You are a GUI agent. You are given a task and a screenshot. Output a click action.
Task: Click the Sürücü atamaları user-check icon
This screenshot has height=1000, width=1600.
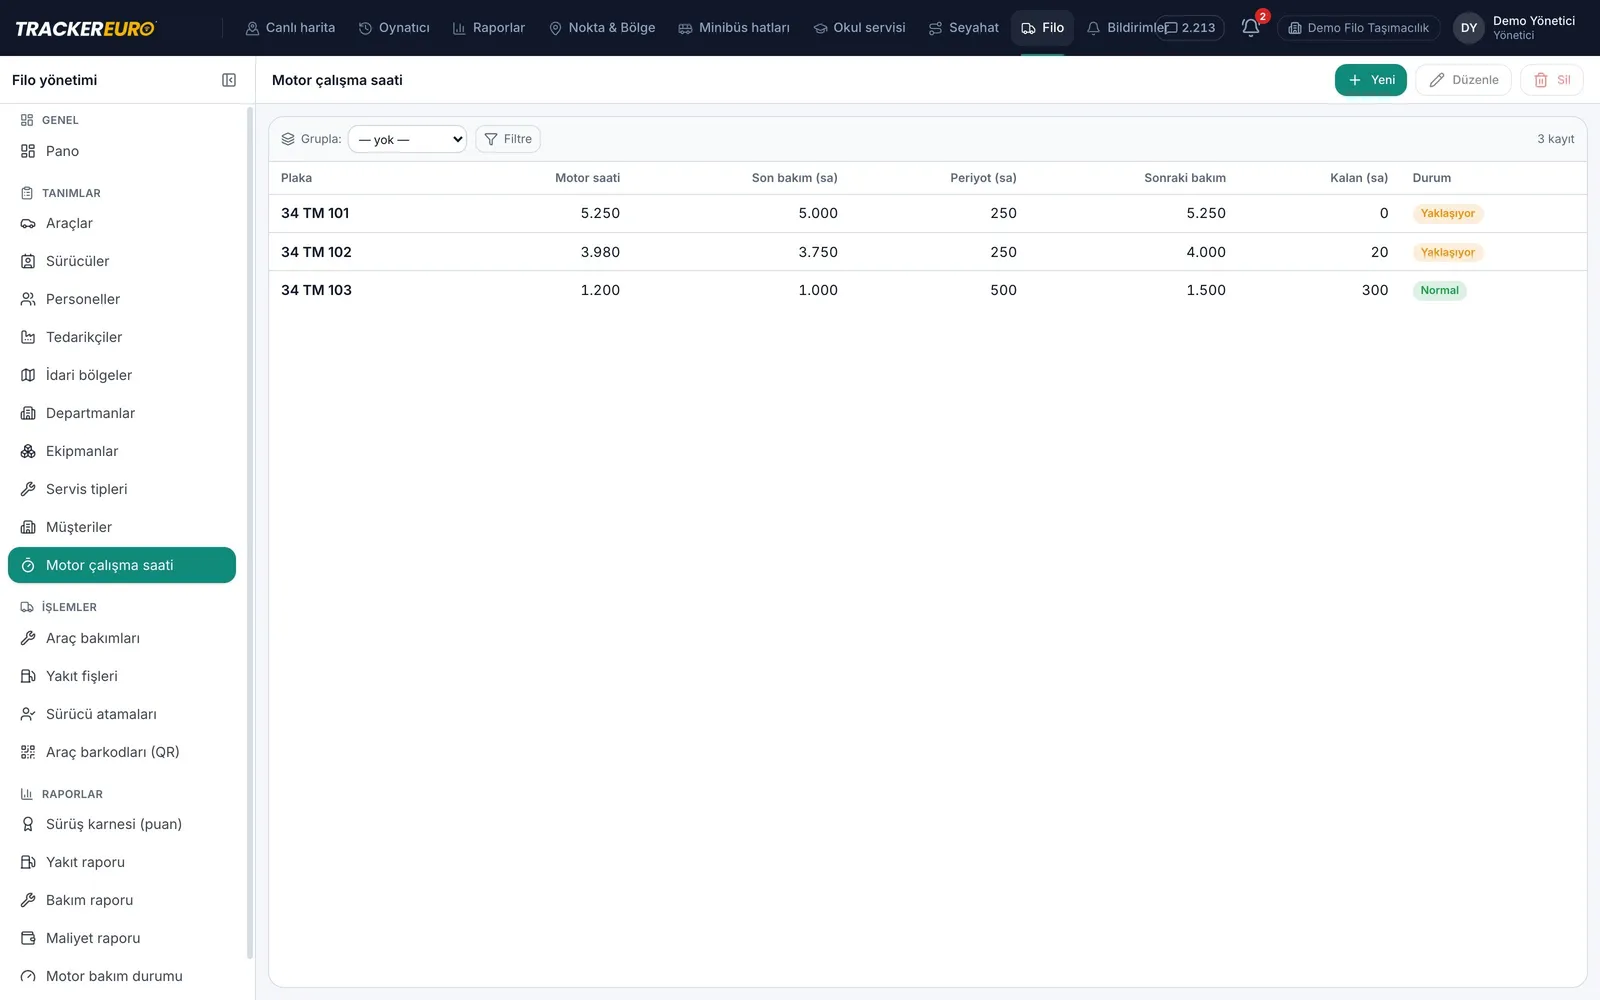[x=28, y=714]
